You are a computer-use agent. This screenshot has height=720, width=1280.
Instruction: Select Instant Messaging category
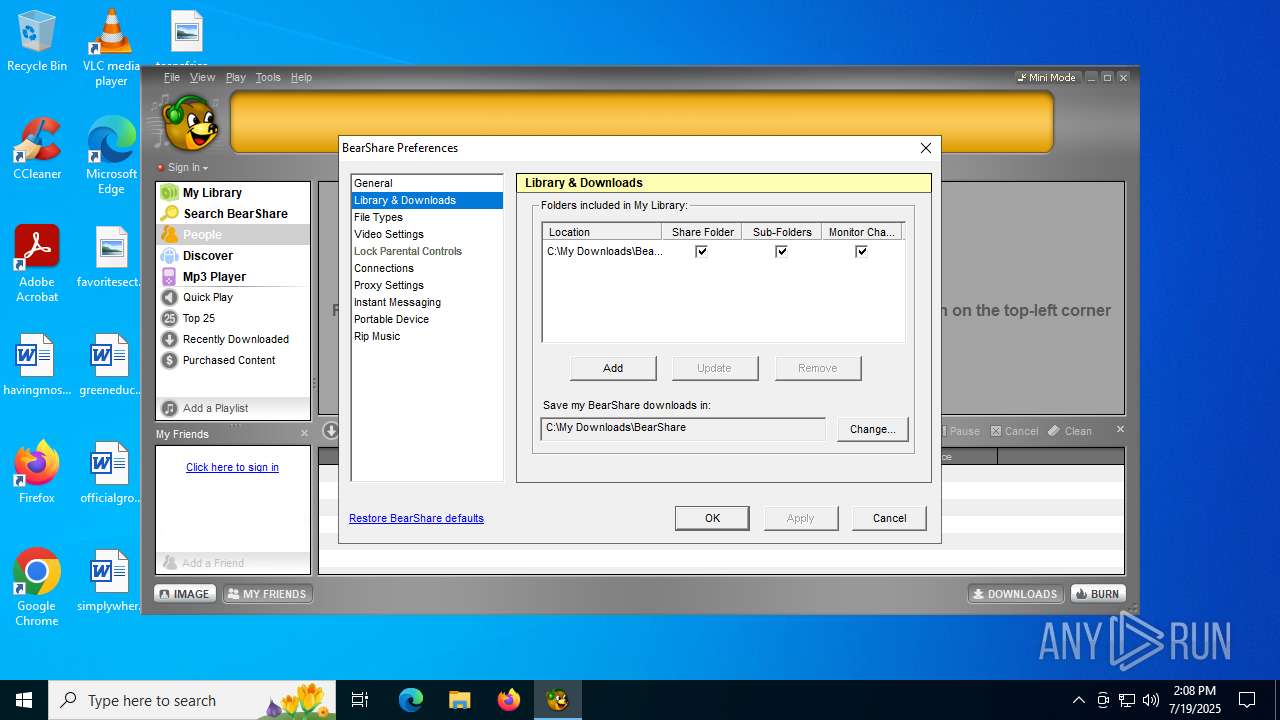pyautogui.click(x=427, y=302)
